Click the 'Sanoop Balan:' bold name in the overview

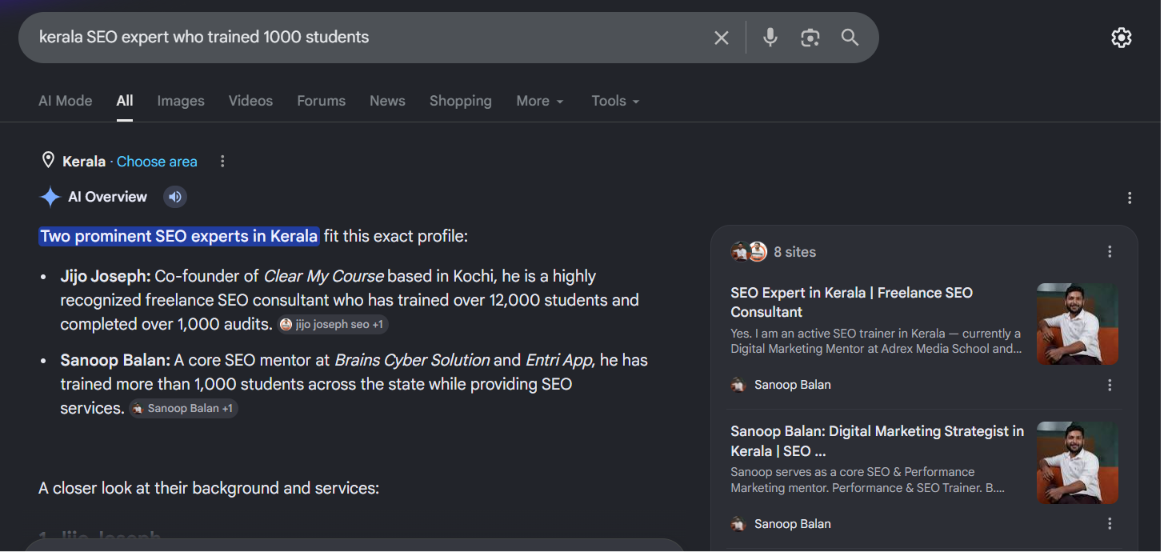click(x=116, y=360)
